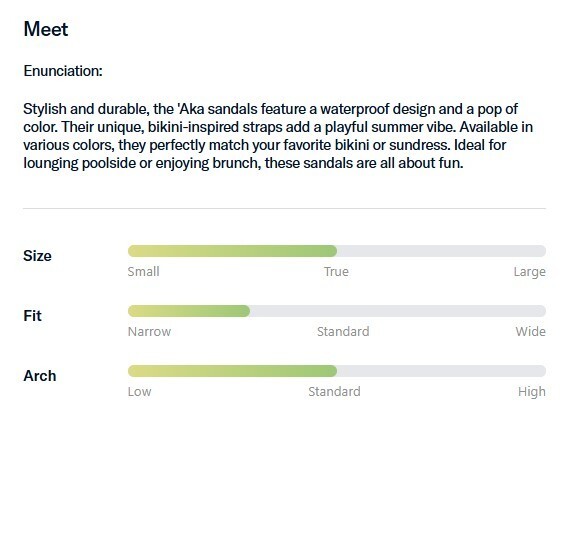Click the Size fit indicator bar
This screenshot has width=571, height=560.
coord(337,251)
